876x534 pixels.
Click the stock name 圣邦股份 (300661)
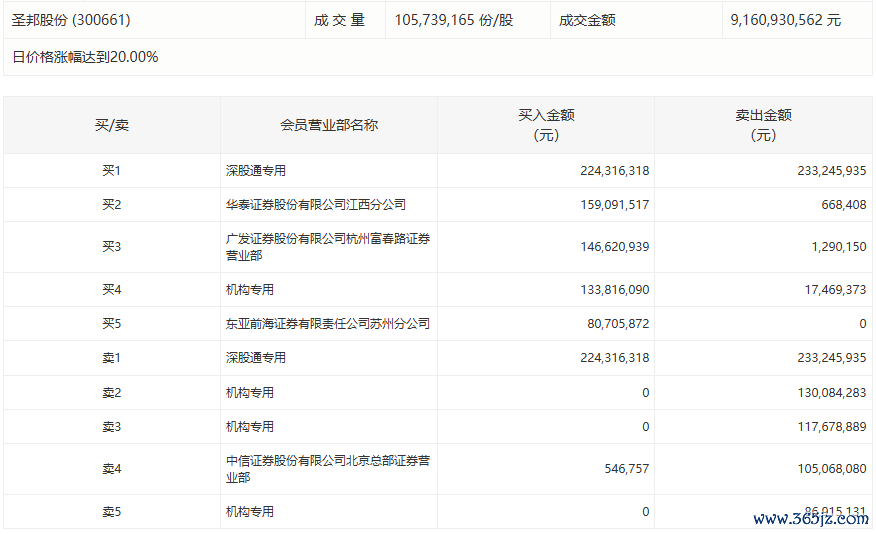click(x=71, y=20)
